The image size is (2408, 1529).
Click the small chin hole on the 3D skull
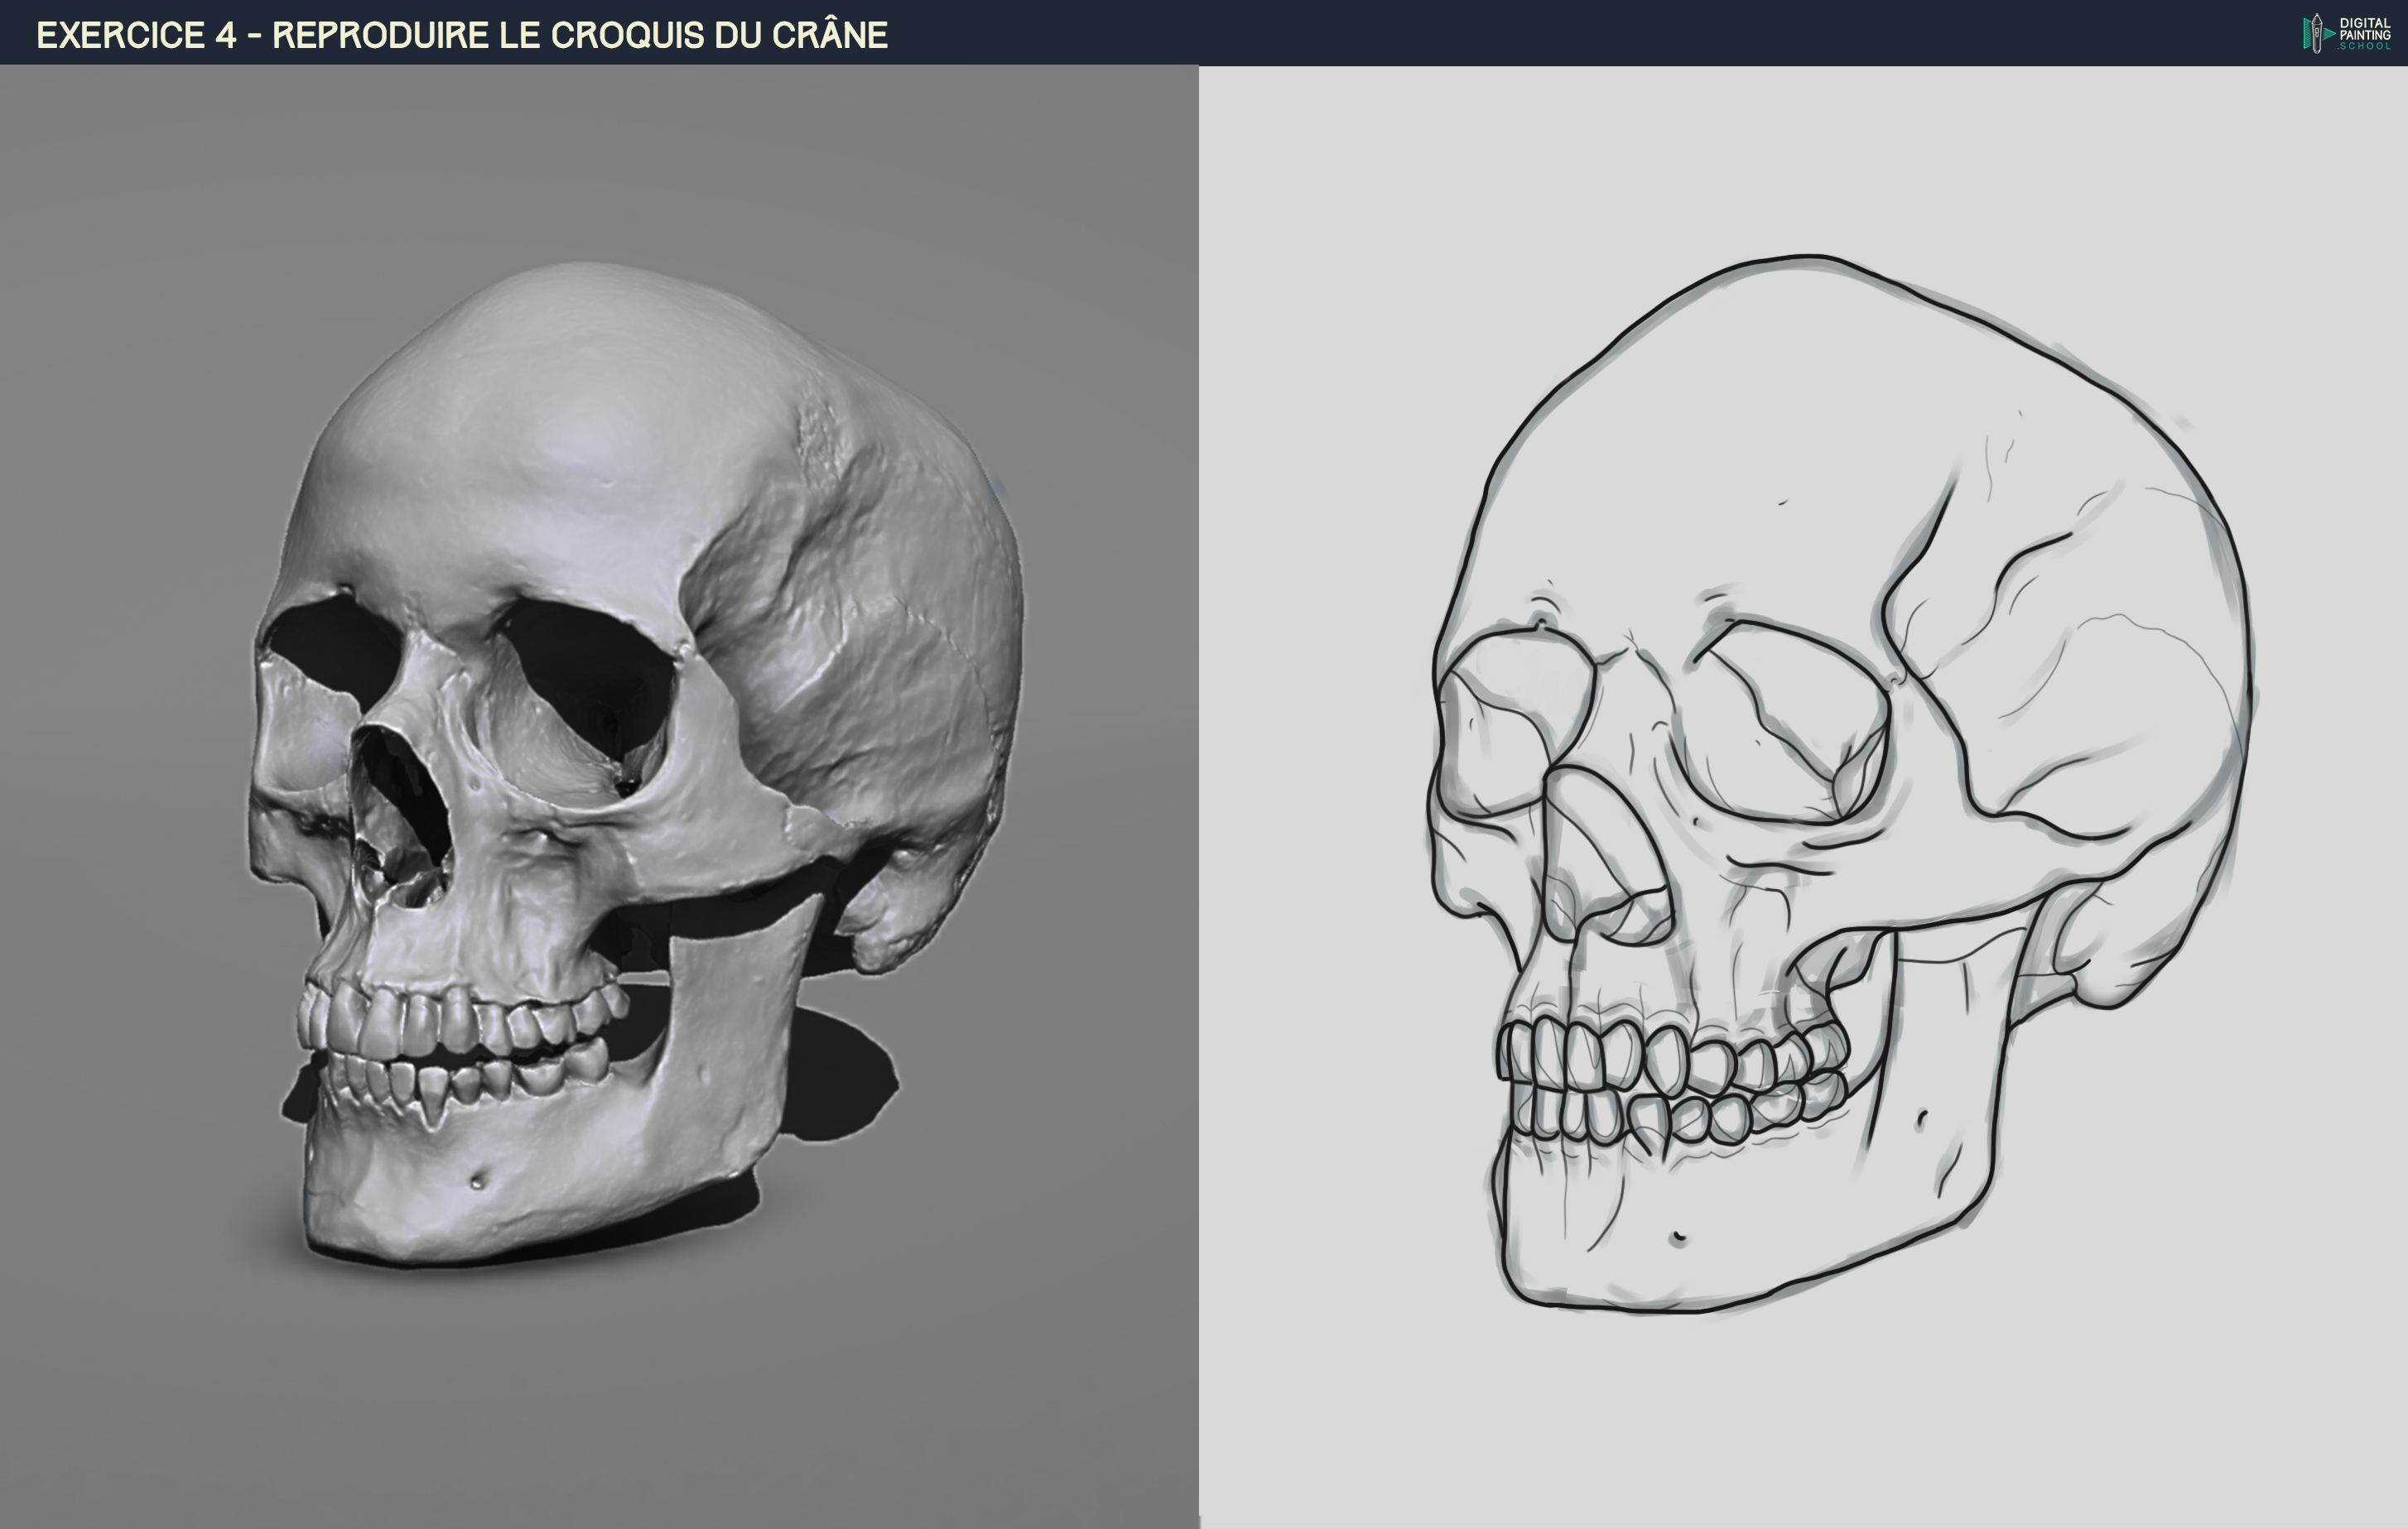point(477,1182)
